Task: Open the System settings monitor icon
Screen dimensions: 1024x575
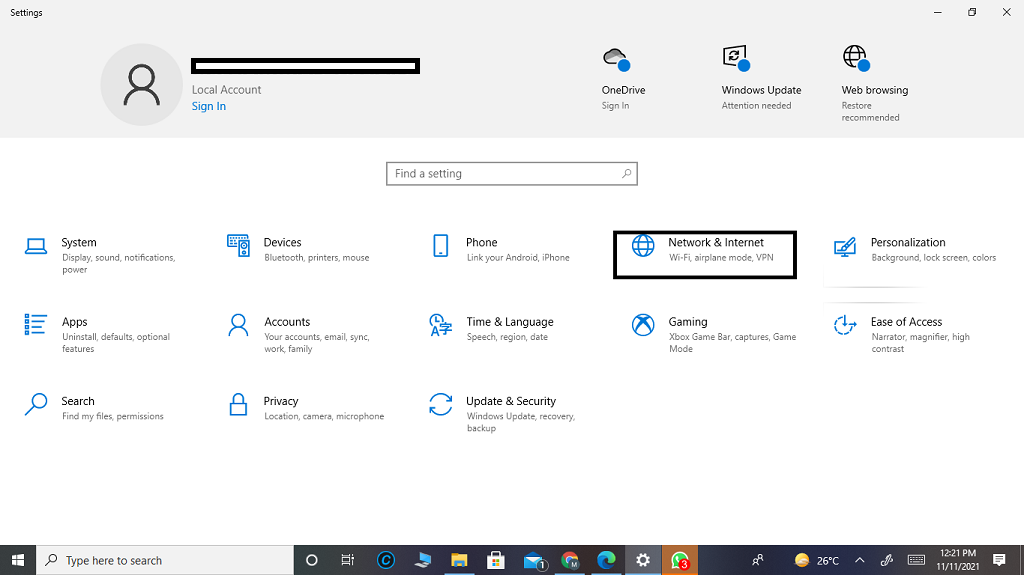Action: pos(36,245)
